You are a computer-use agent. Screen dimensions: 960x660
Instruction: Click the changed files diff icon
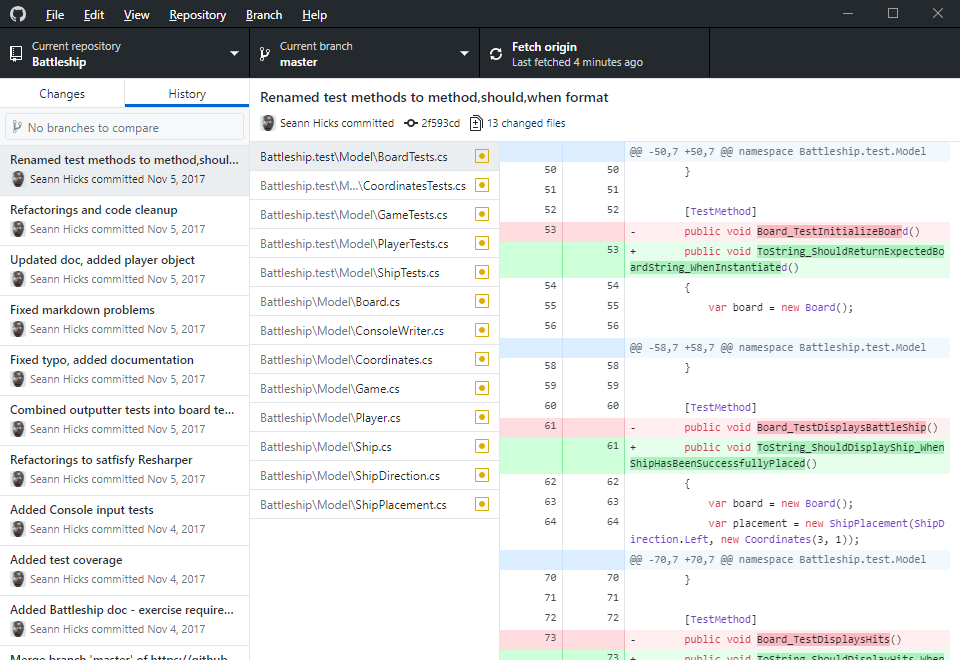(476, 123)
